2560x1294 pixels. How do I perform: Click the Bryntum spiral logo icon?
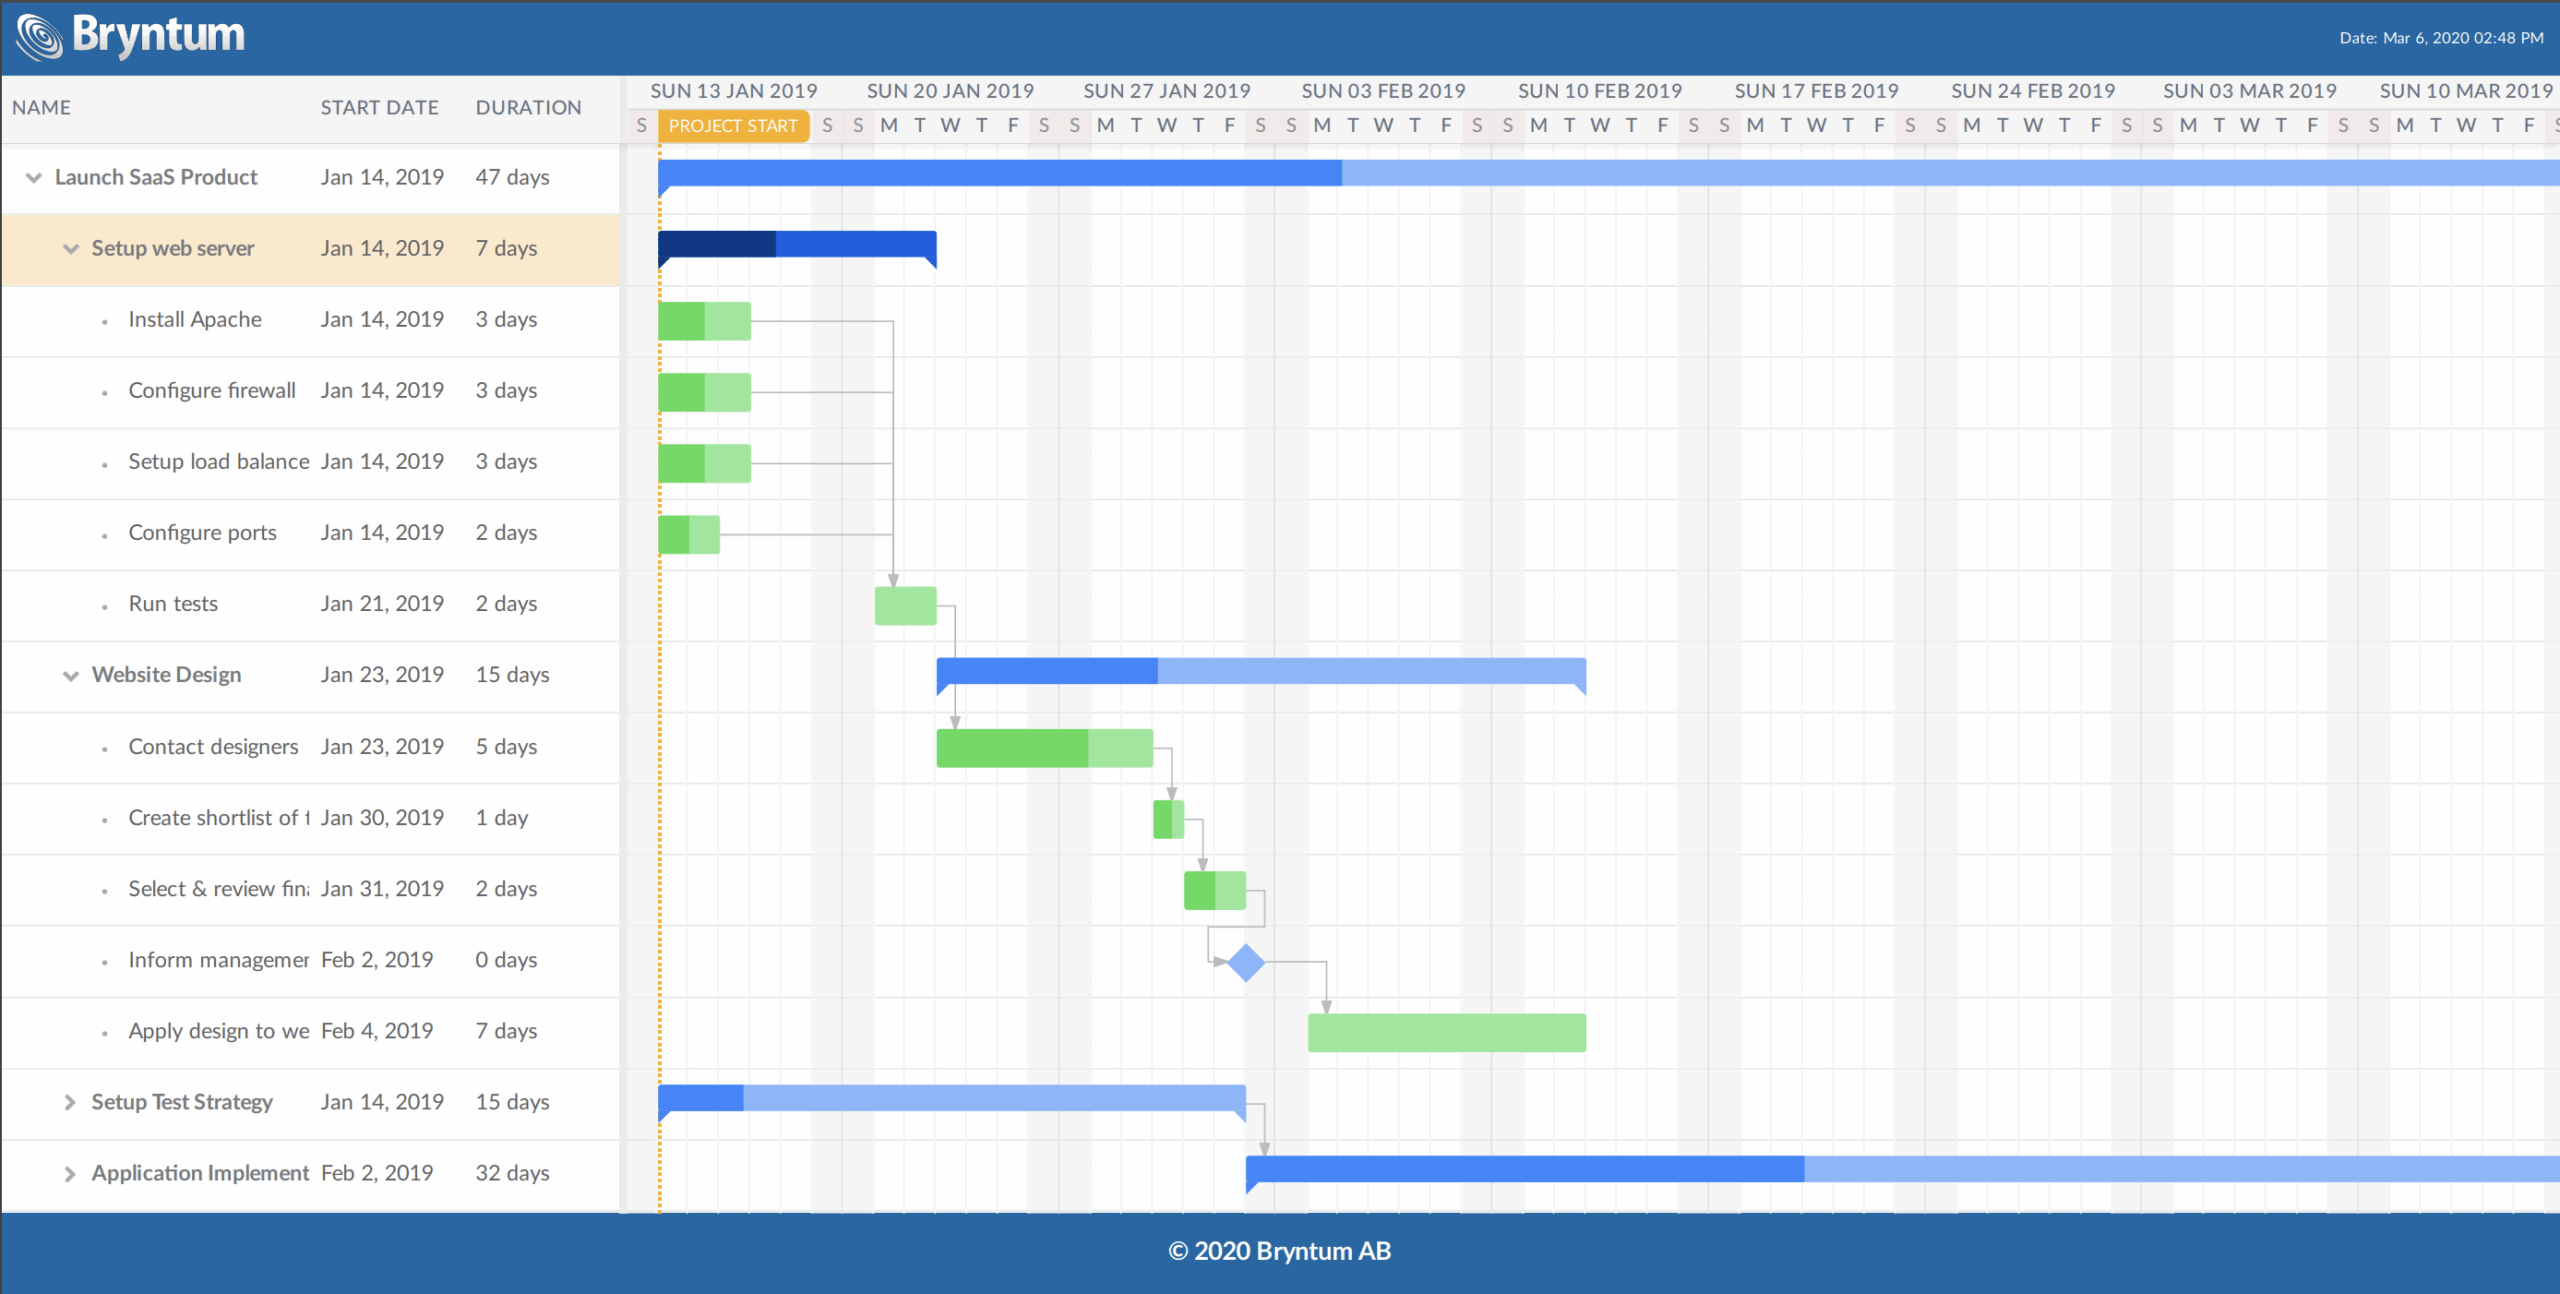[41, 37]
